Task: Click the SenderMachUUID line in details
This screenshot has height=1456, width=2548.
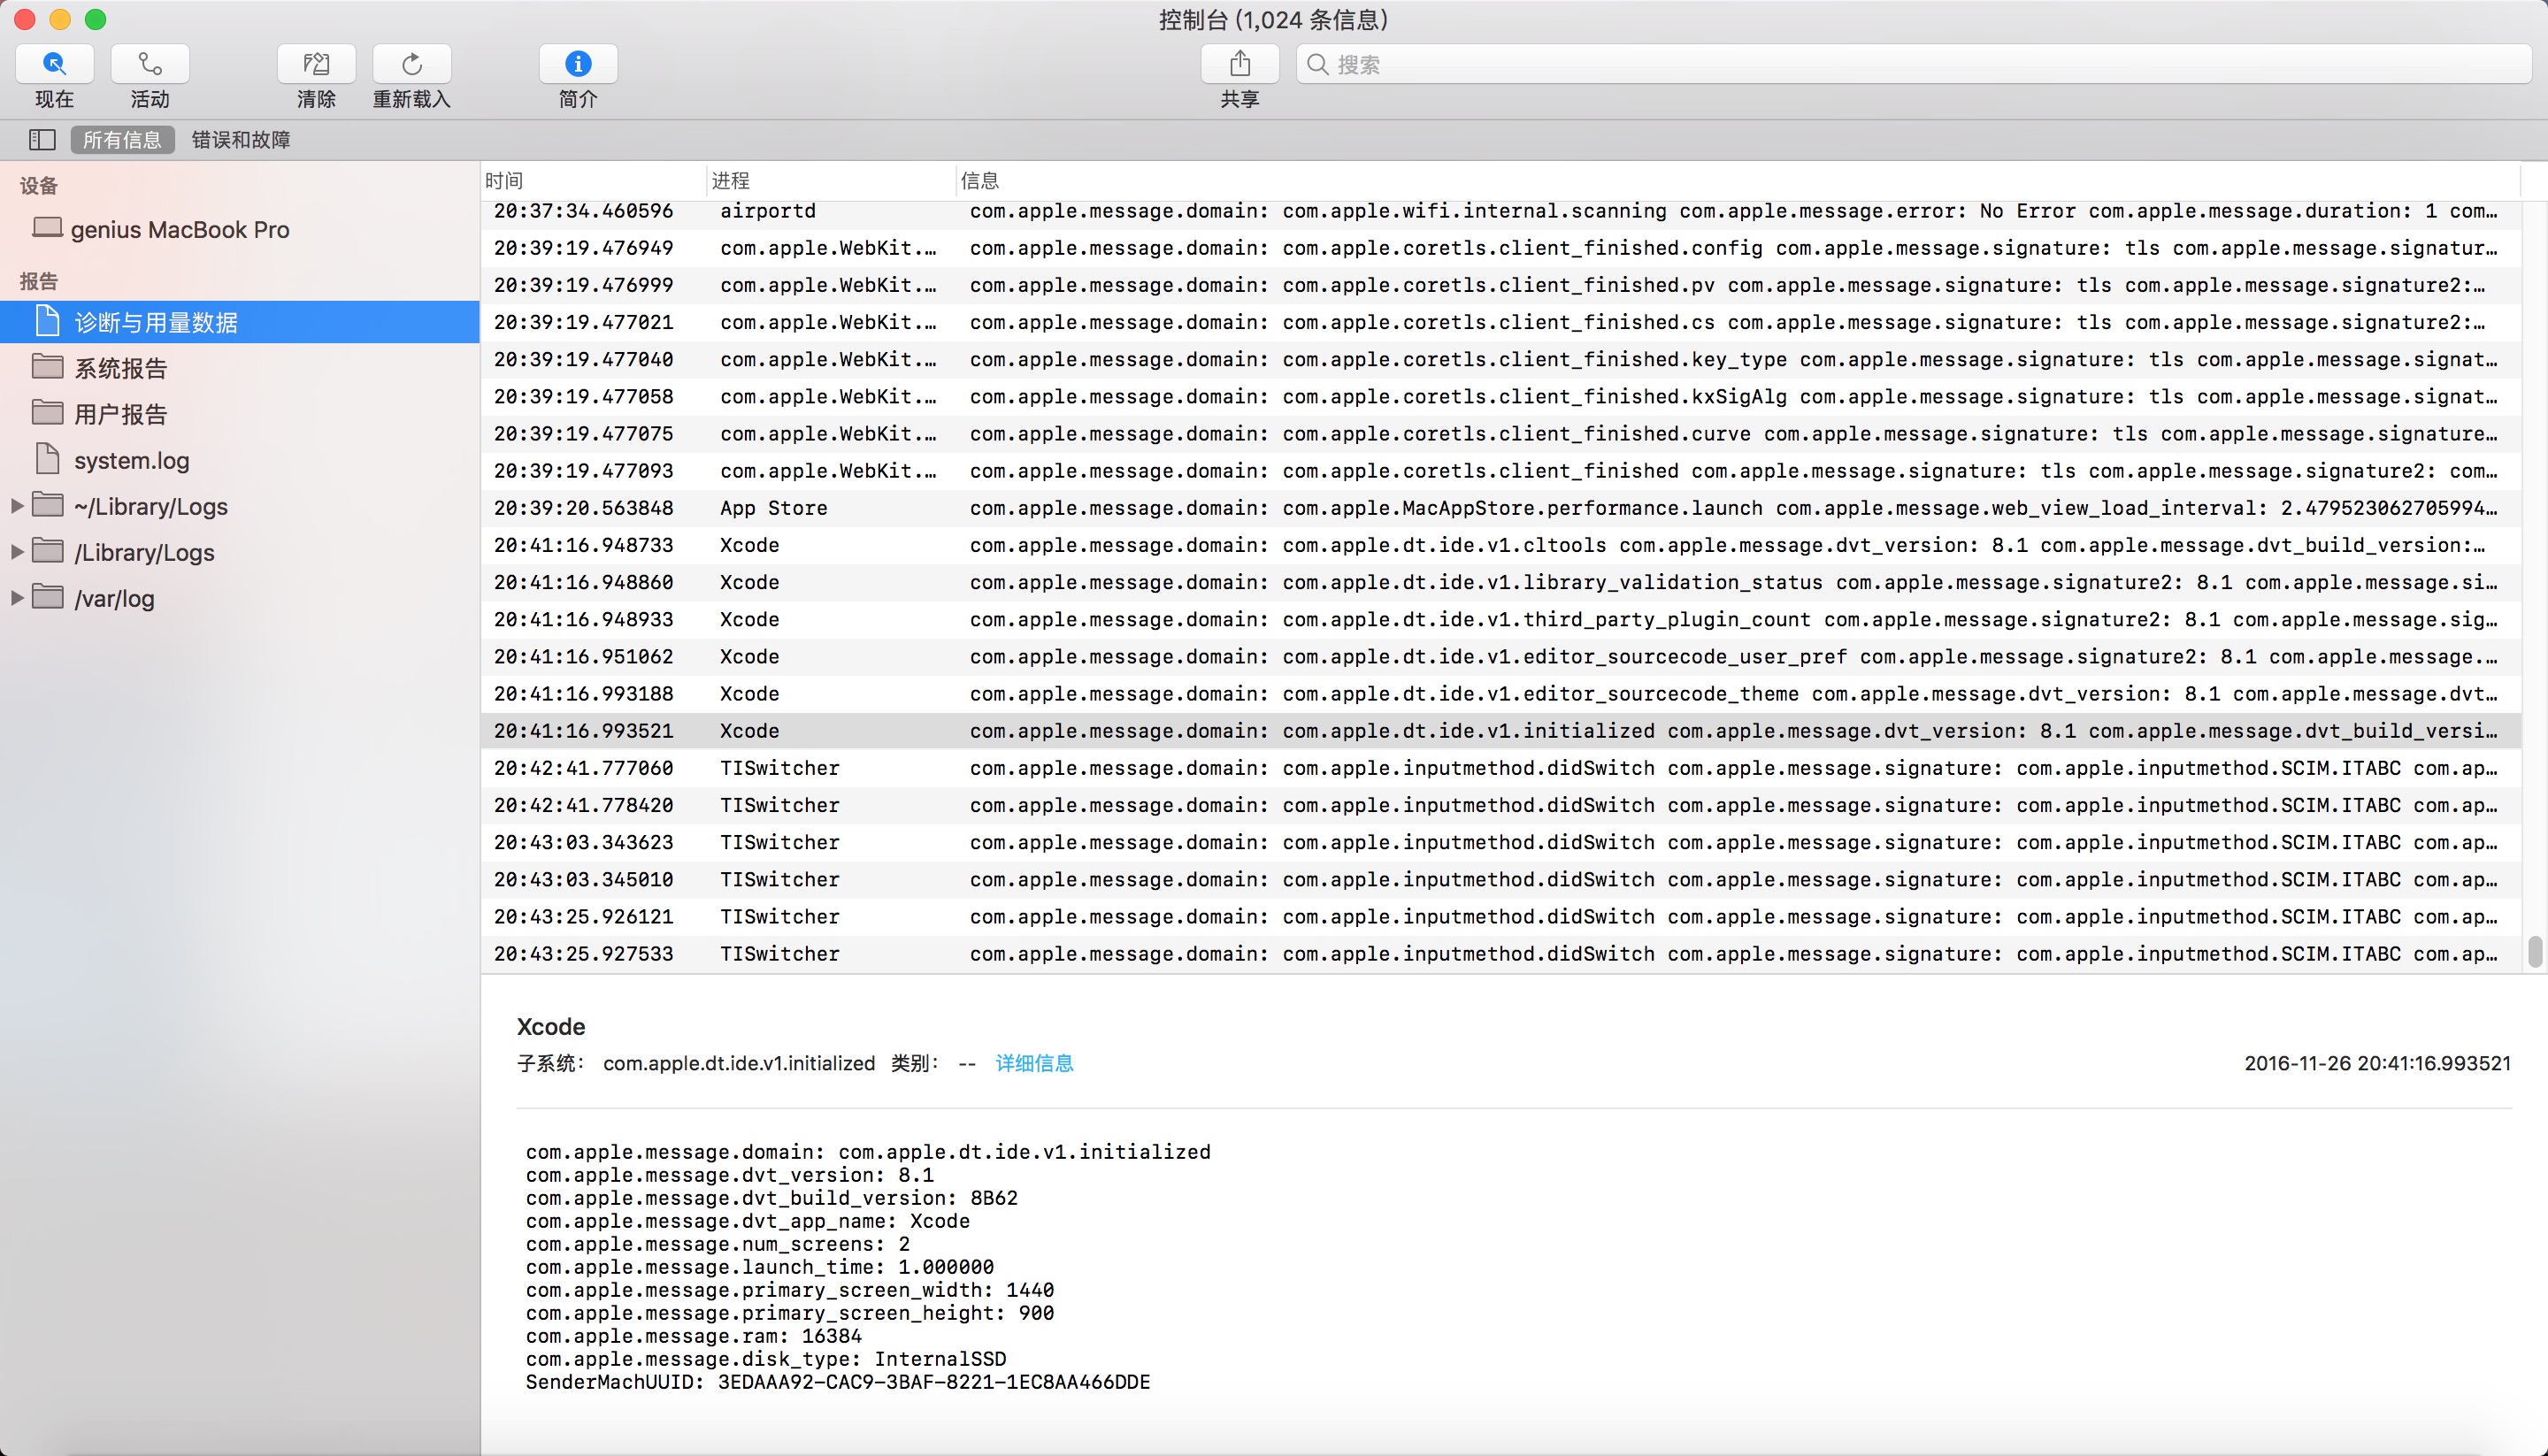Action: pyautogui.click(x=838, y=1382)
